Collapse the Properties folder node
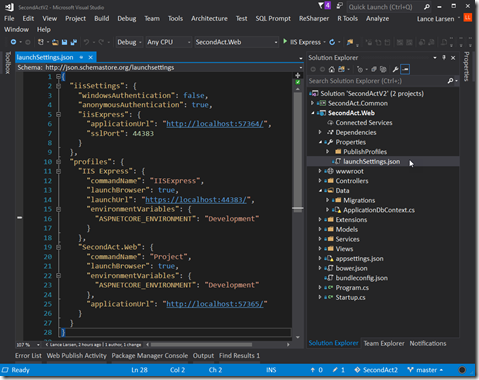 tap(320, 142)
